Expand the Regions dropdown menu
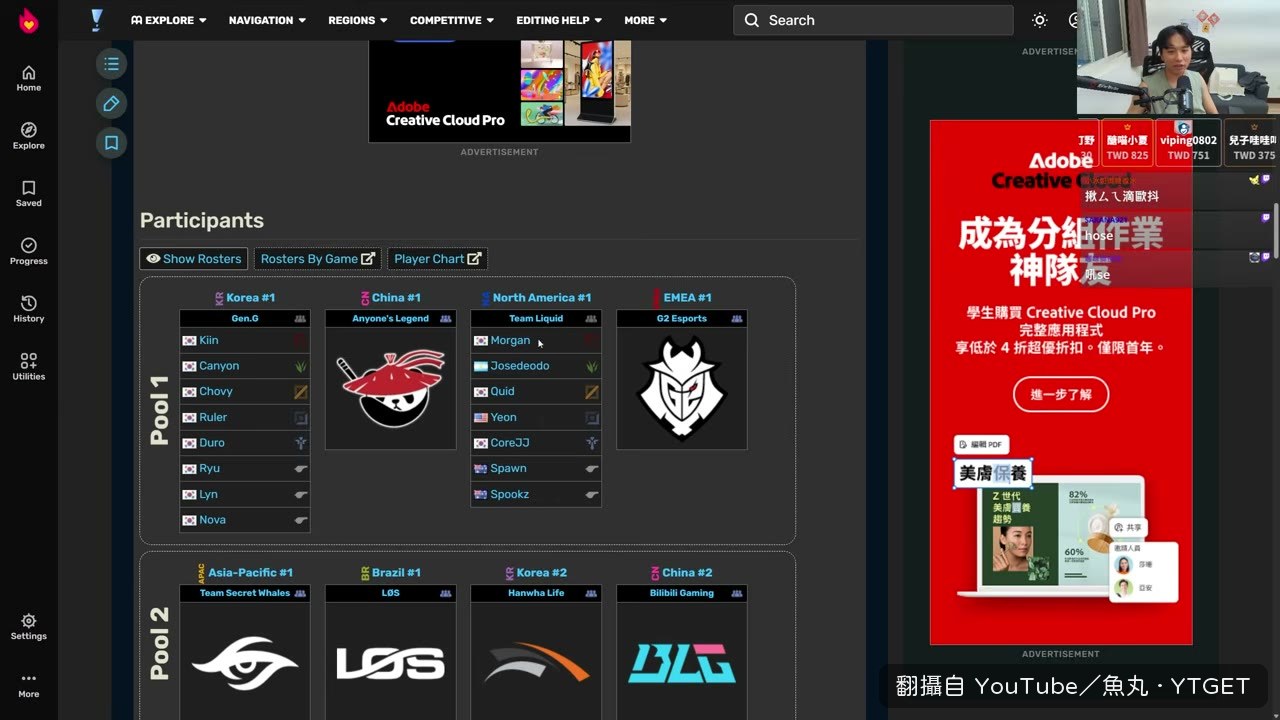This screenshot has height=720, width=1280. pos(358,20)
